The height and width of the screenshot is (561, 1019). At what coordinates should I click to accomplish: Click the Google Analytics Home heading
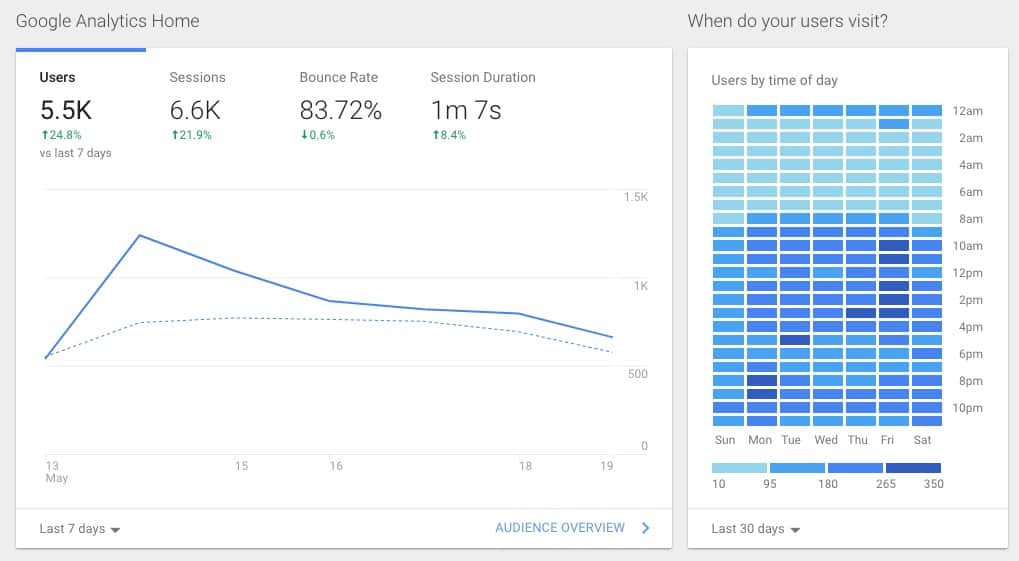[x=107, y=21]
